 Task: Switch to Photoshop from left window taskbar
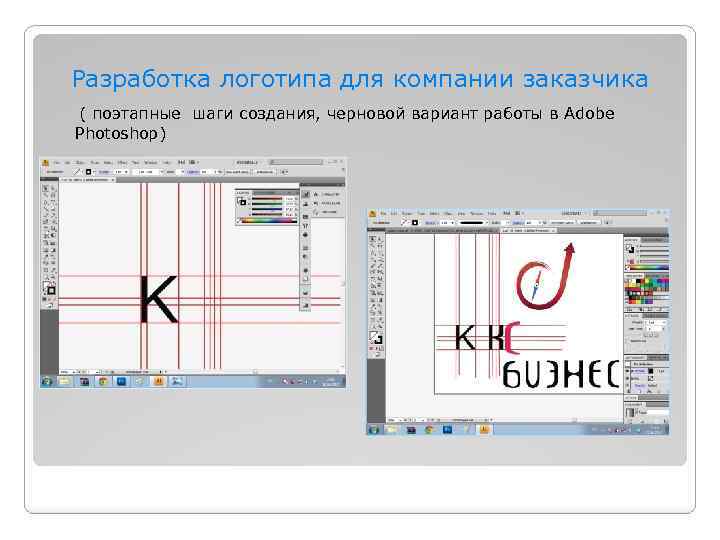tap(121, 381)
